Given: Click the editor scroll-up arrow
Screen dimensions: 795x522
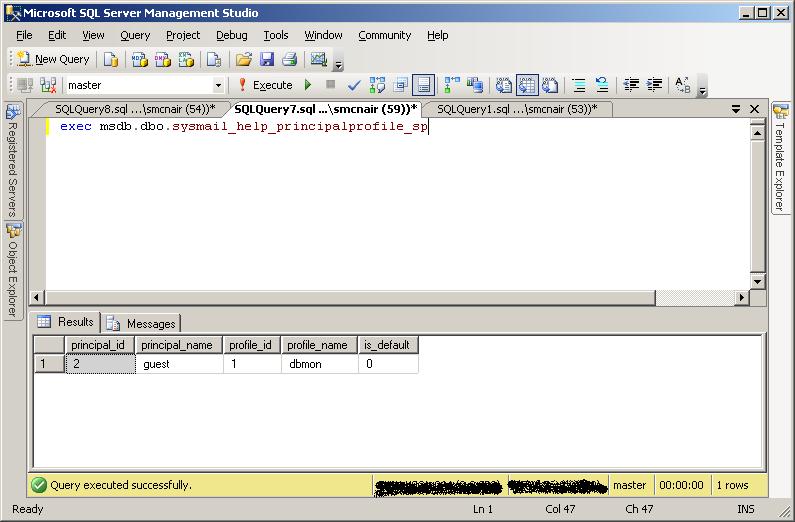Looking at the screenshot, I should [x=757, y=133].
